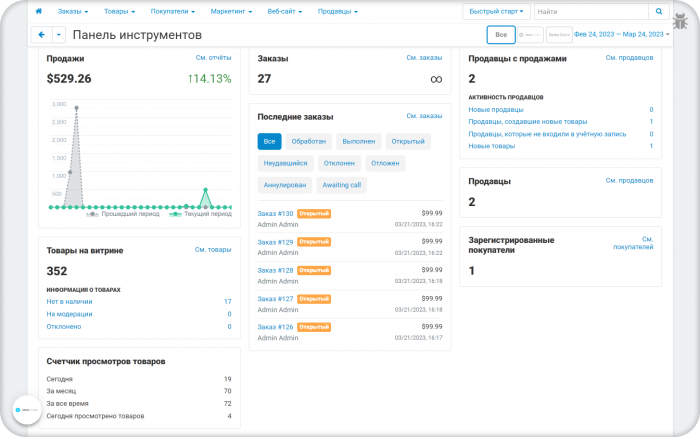Click the $529.26 sales total
The height and width of the screenshot is (437, 700).
pyautogui.click(x=69, y=79)
